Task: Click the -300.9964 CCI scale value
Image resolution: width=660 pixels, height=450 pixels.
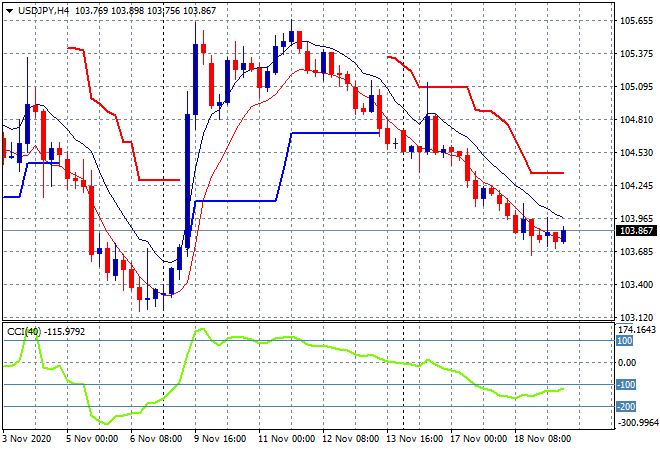Action: click(636, 423)
